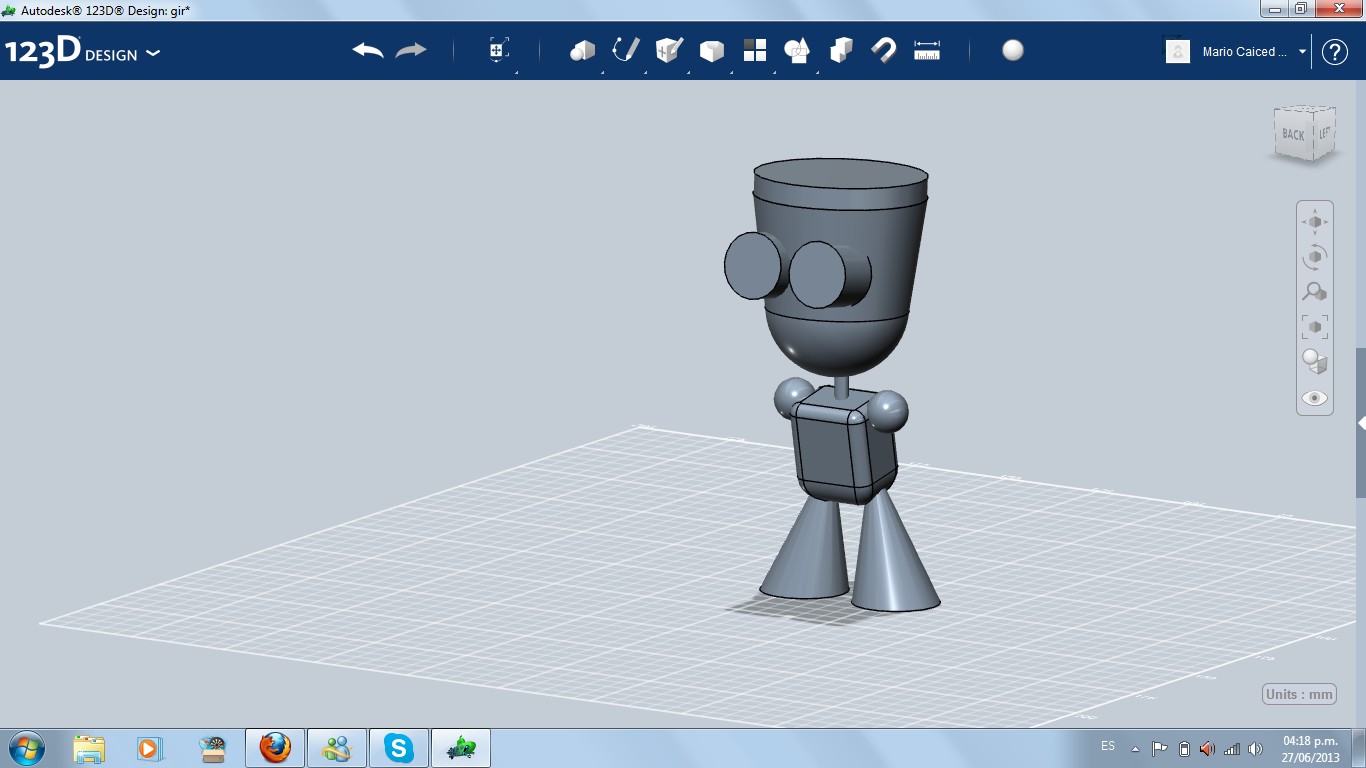Show hidden system tray icons
Screen dimensions: 1366x768
(x=1135, y=748)
